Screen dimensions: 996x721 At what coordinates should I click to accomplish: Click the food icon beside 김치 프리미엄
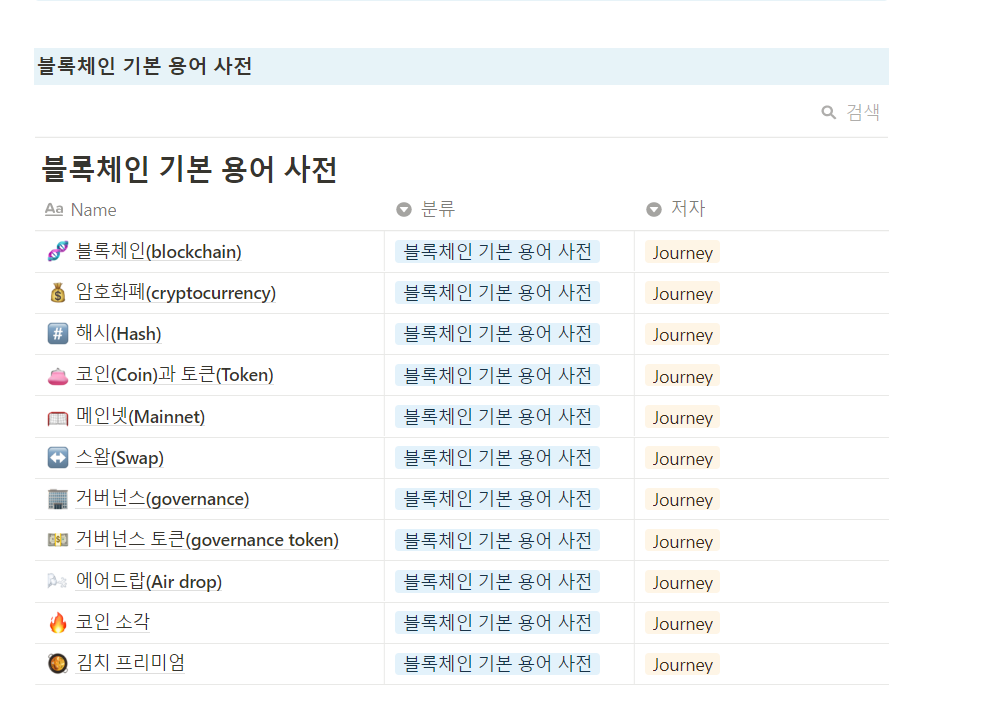pyautogui.click(x=58, y=664)
